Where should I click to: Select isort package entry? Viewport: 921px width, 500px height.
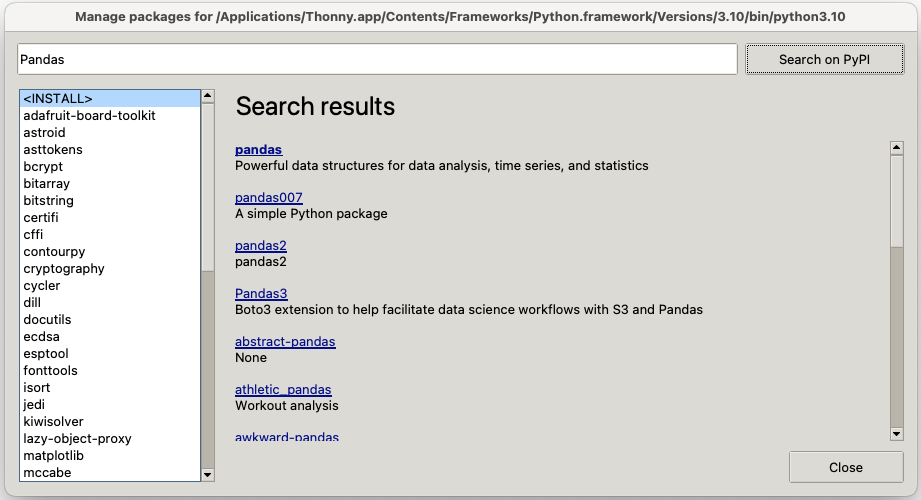(110, 388)
